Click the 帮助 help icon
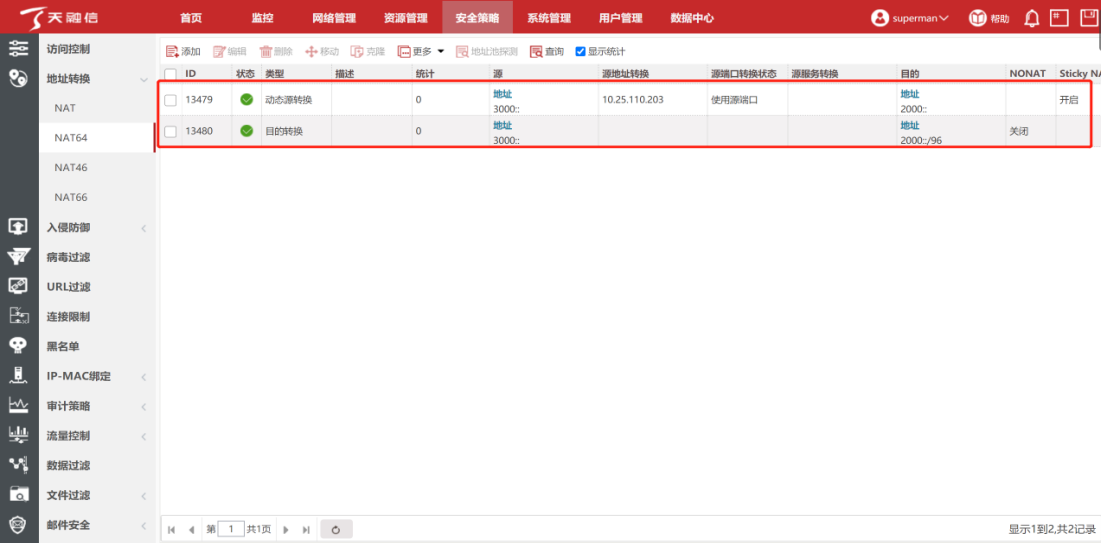Screen dimensions: 1101x543 coord(977,18)
